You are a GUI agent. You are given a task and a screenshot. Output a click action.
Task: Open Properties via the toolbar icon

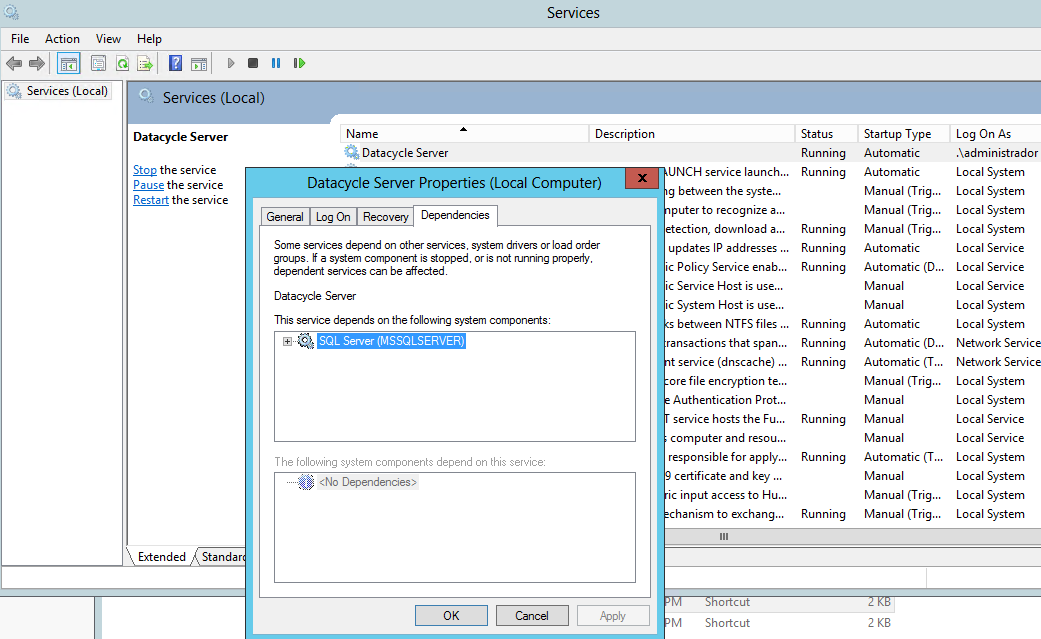[x=98, y=63]
